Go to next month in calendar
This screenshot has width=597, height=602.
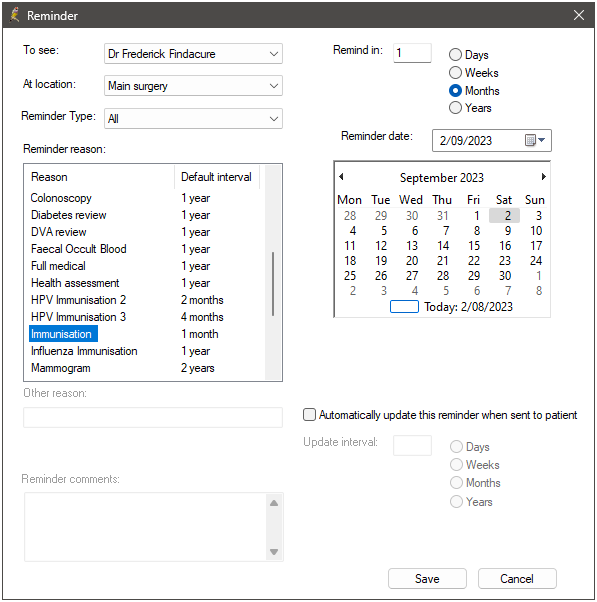coord(543,177)
